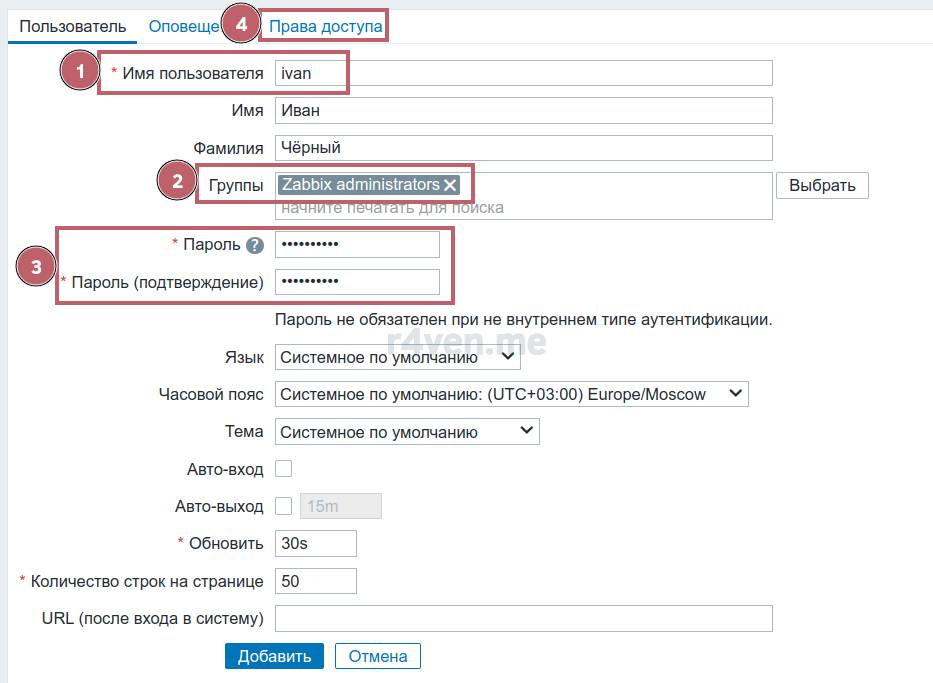Click the password help question mark icon
The image size is (933, 683).
[x=255, y=245]
